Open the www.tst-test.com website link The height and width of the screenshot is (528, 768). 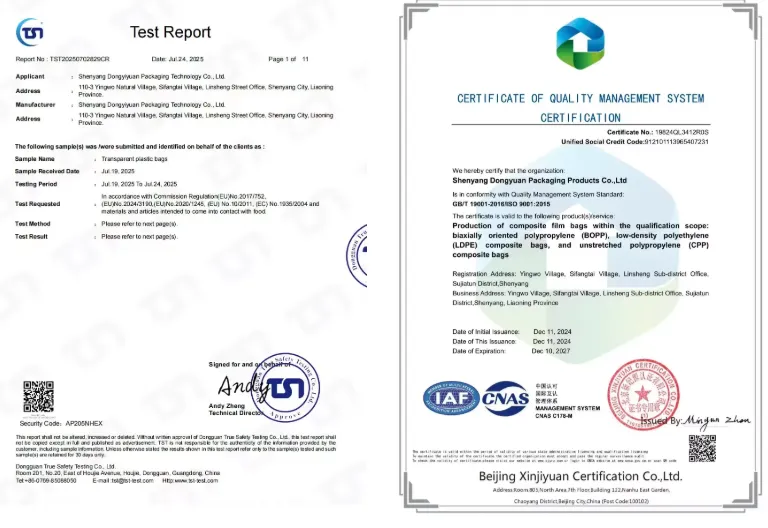189,481
